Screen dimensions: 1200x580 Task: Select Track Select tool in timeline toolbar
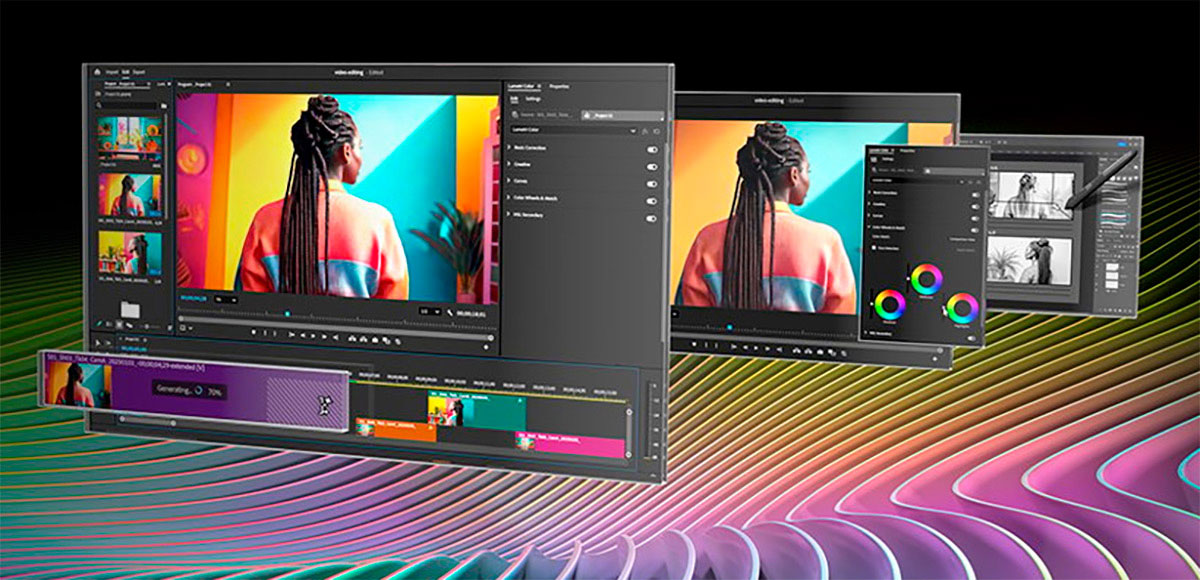(x=108, y=343)
